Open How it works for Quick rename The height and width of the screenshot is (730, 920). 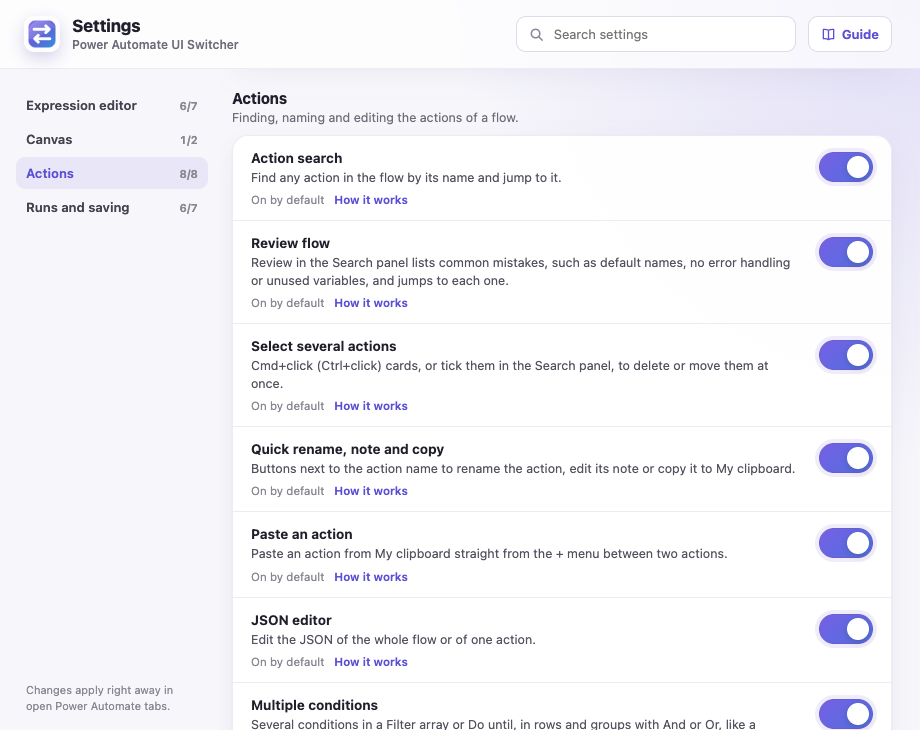(371, 491)
